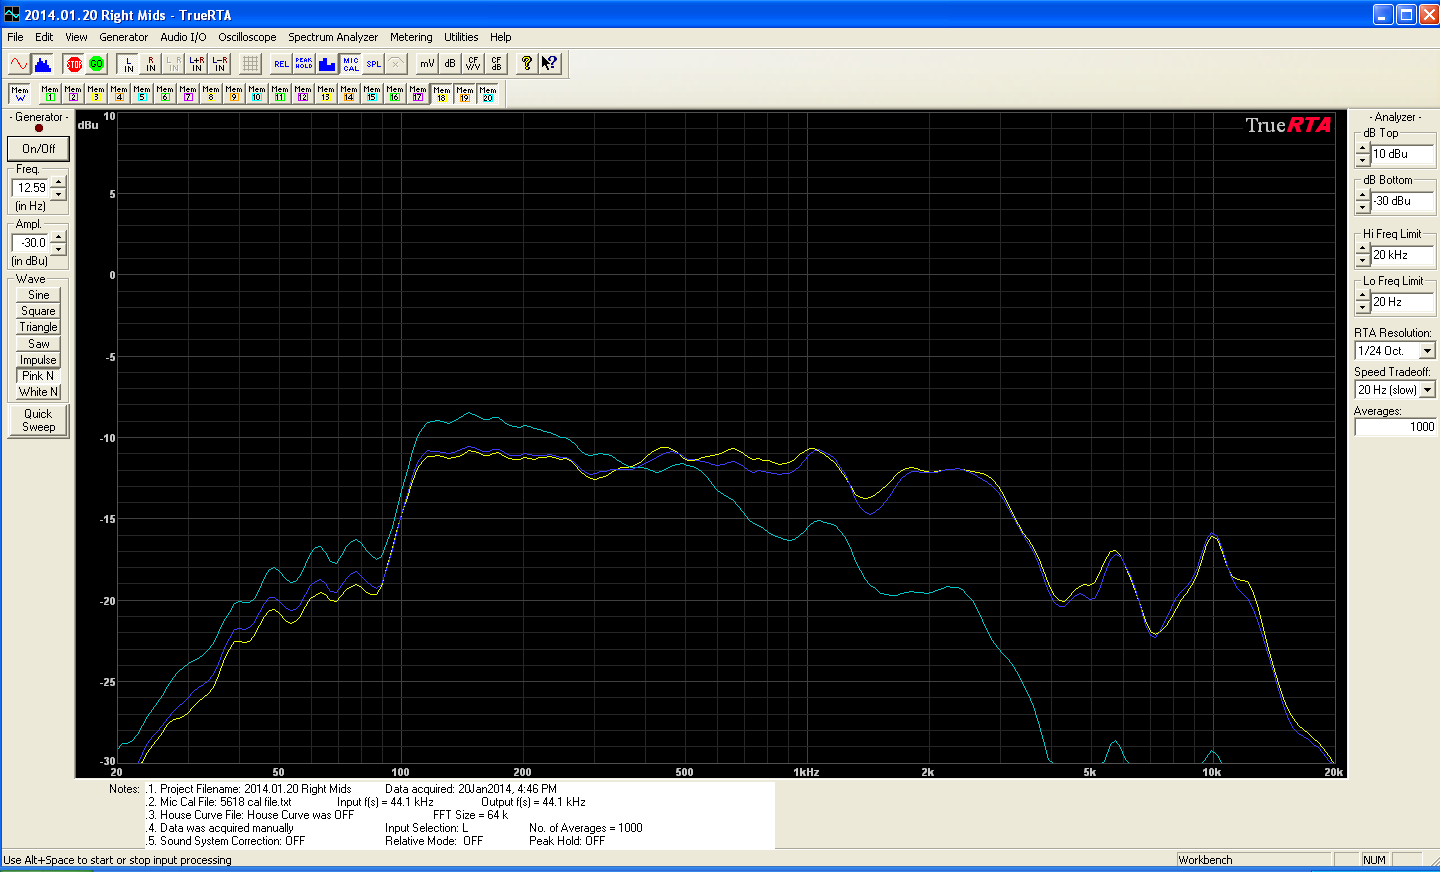Open help with the yellow question mark
1440x872 pixels.
[527, 64]
